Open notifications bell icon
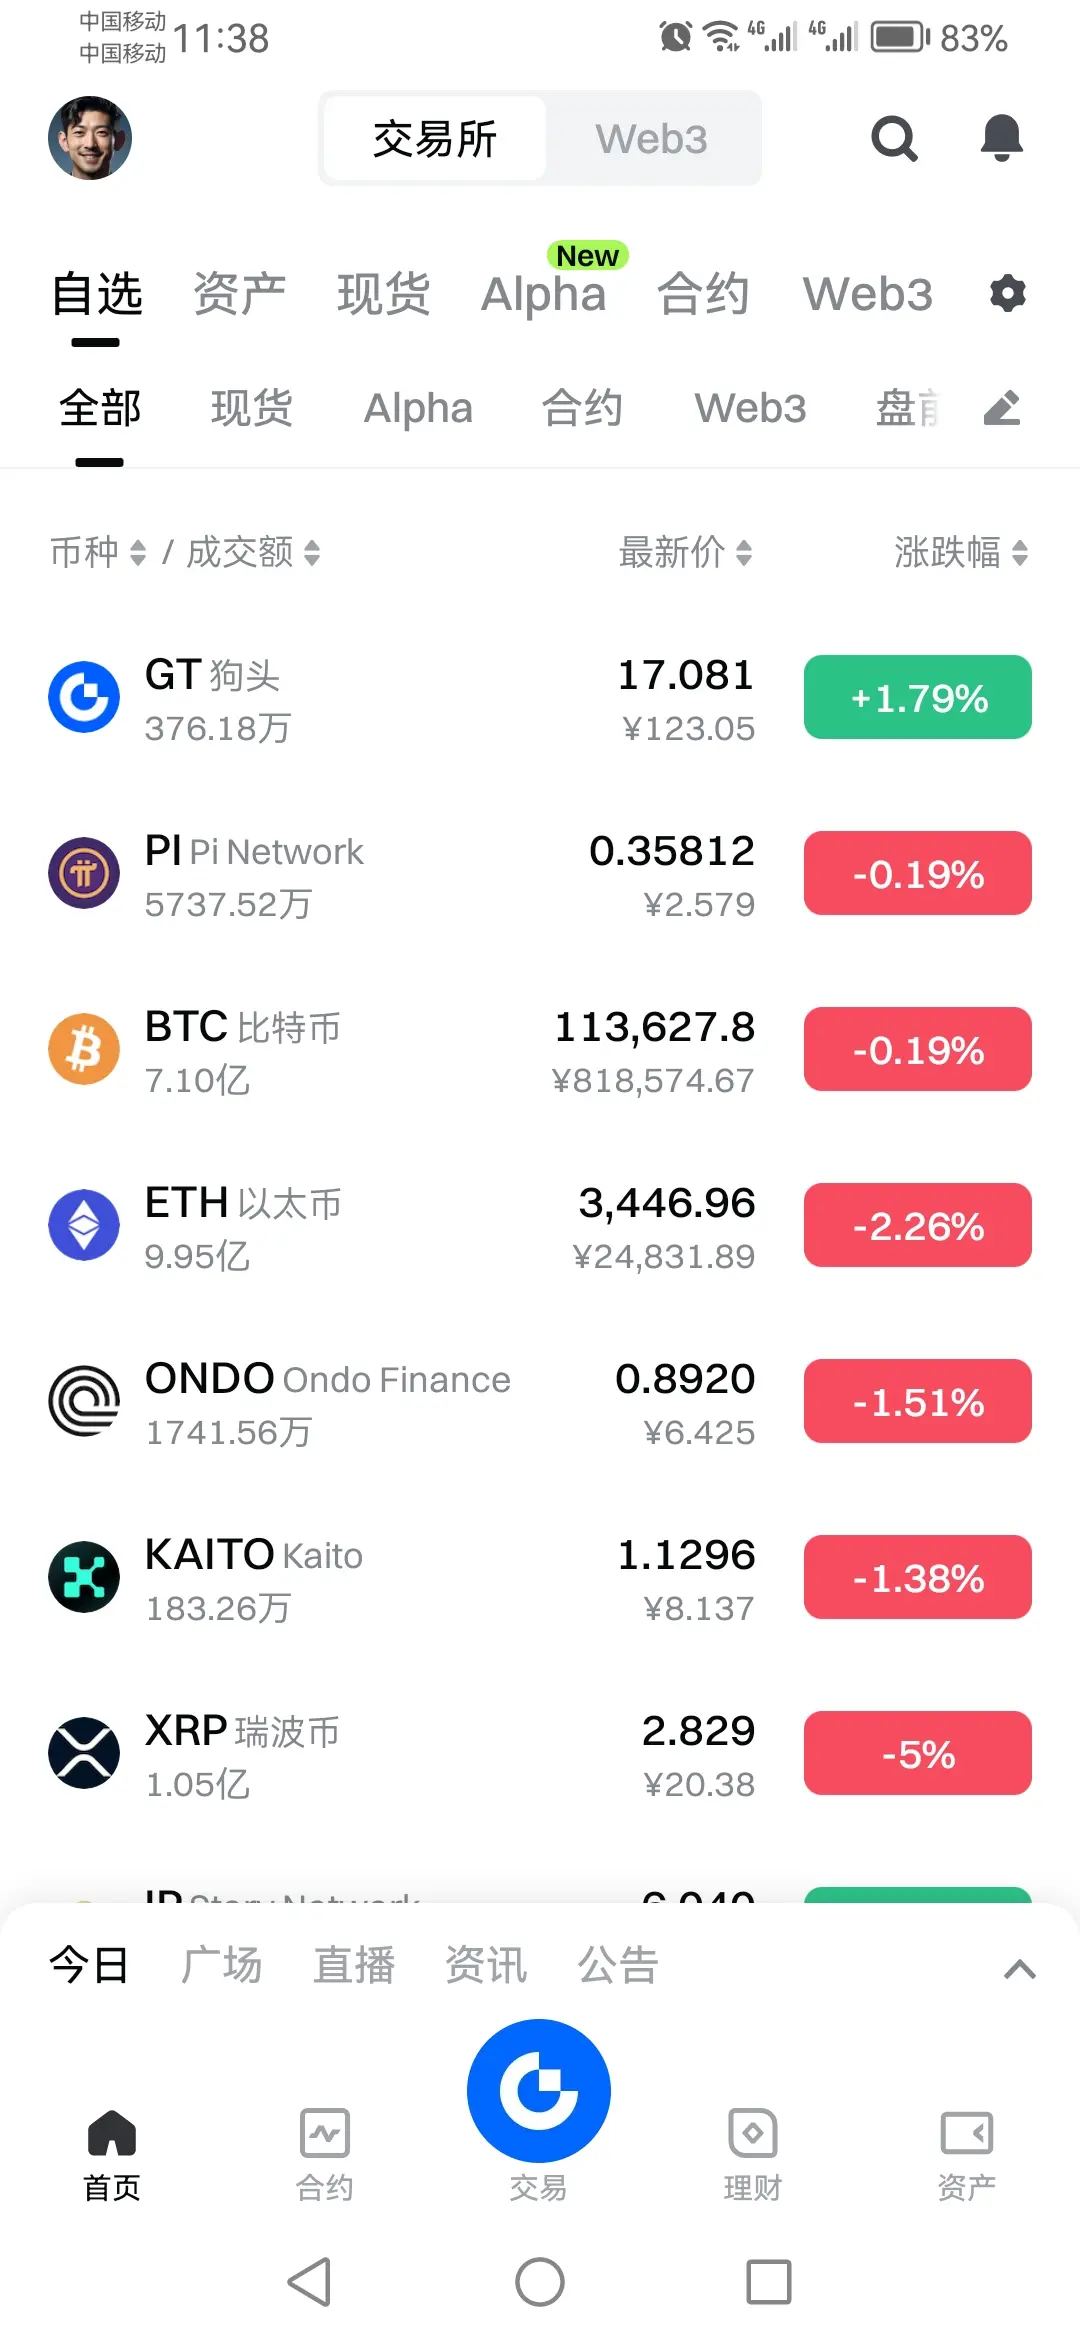The image size is (1080, 2340). [1001, 138]
